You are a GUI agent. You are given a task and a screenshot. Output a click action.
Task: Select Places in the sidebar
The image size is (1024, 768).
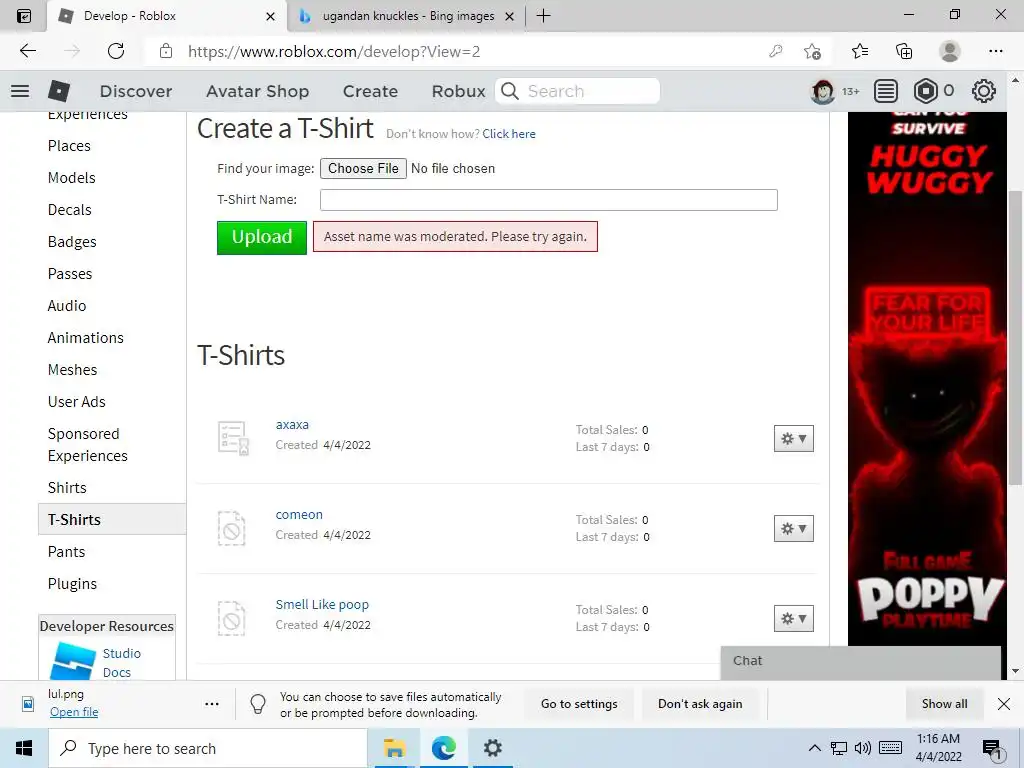(69, 146)
